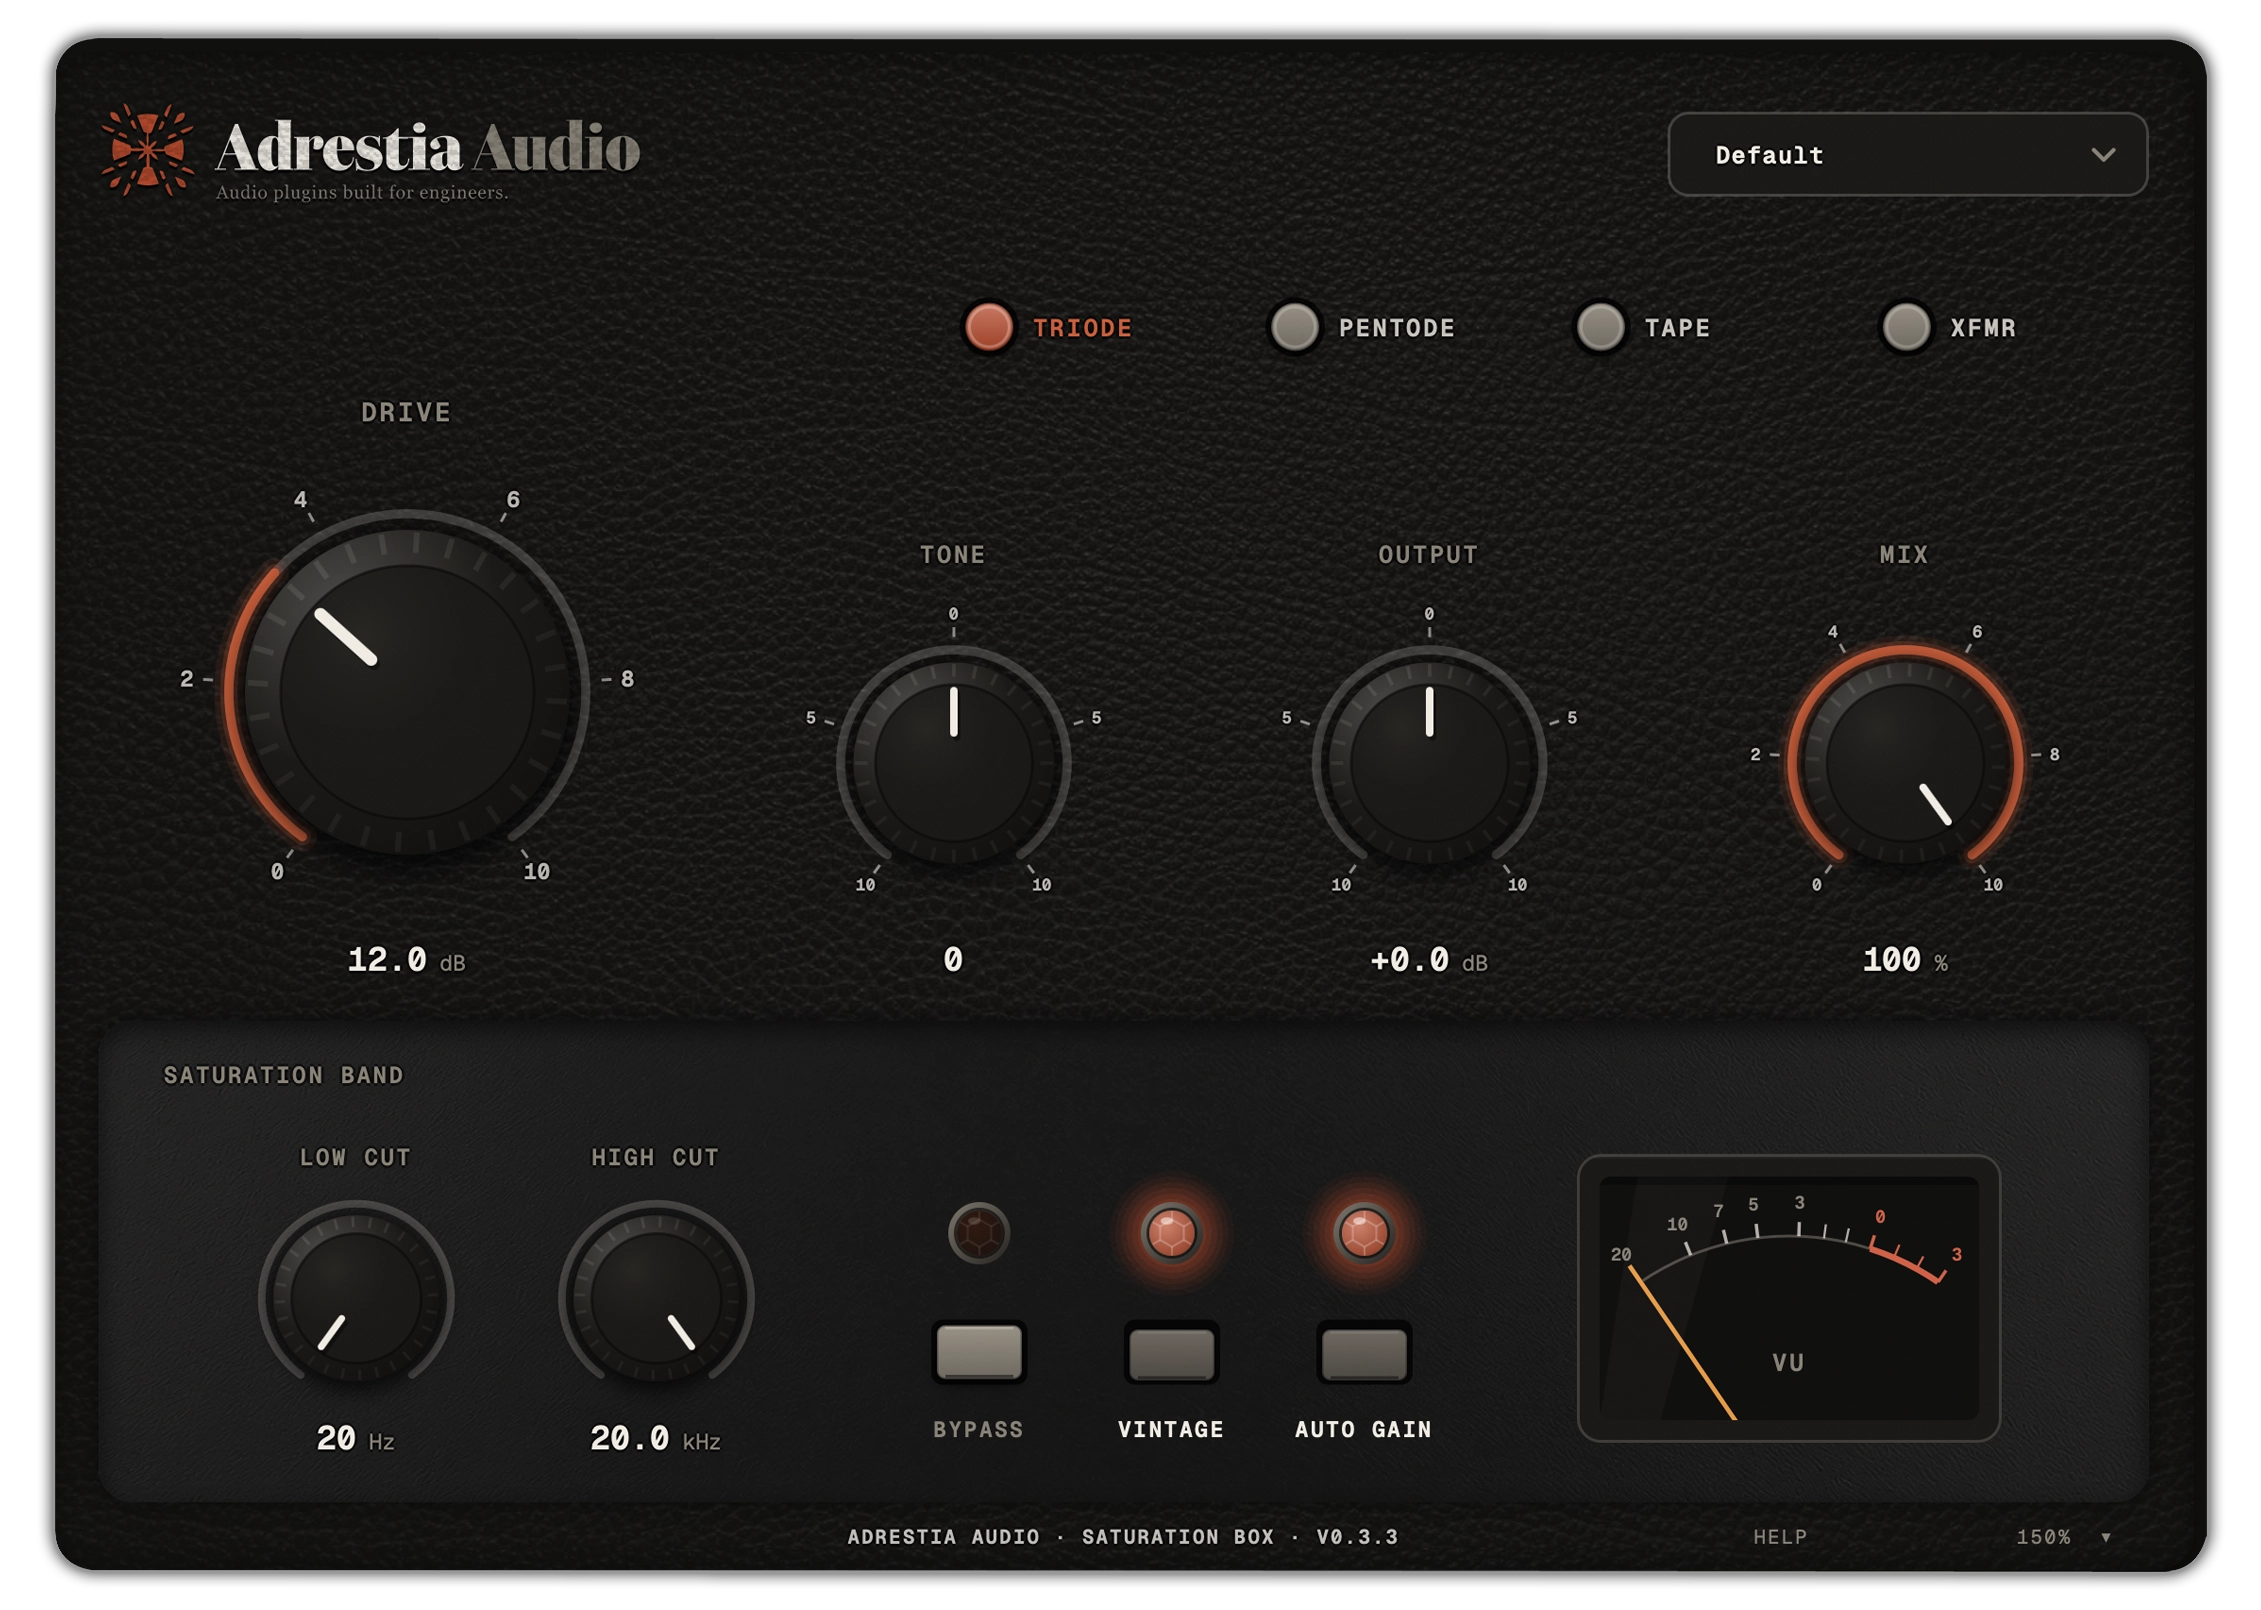Image resolution: width=2261 pixels, height=1610 pixels.
Task: Click the OUTPUT knob
Action: coord(1428,762)
